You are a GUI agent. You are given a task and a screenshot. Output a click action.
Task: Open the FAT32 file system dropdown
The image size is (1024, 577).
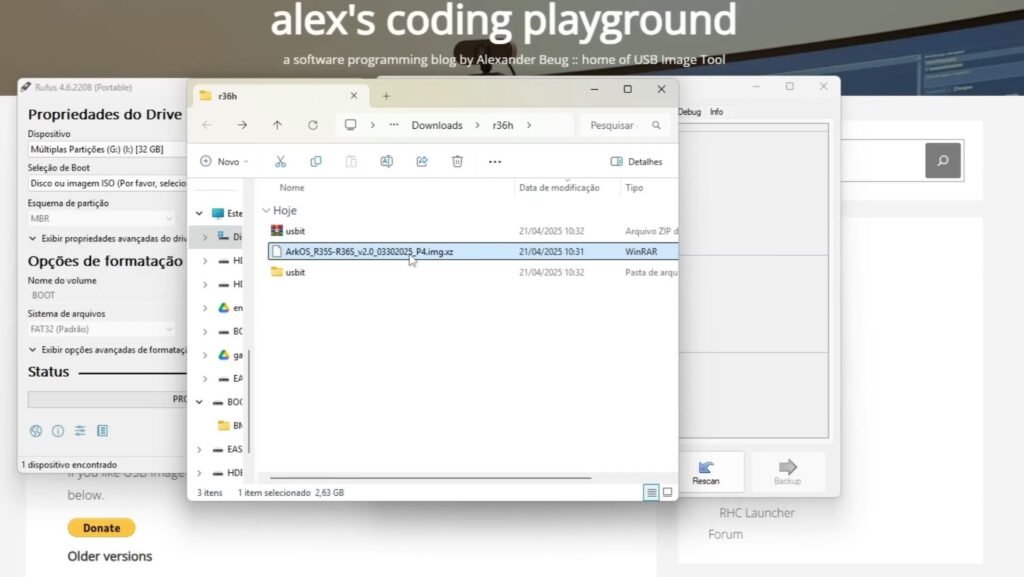pos(101,329)
